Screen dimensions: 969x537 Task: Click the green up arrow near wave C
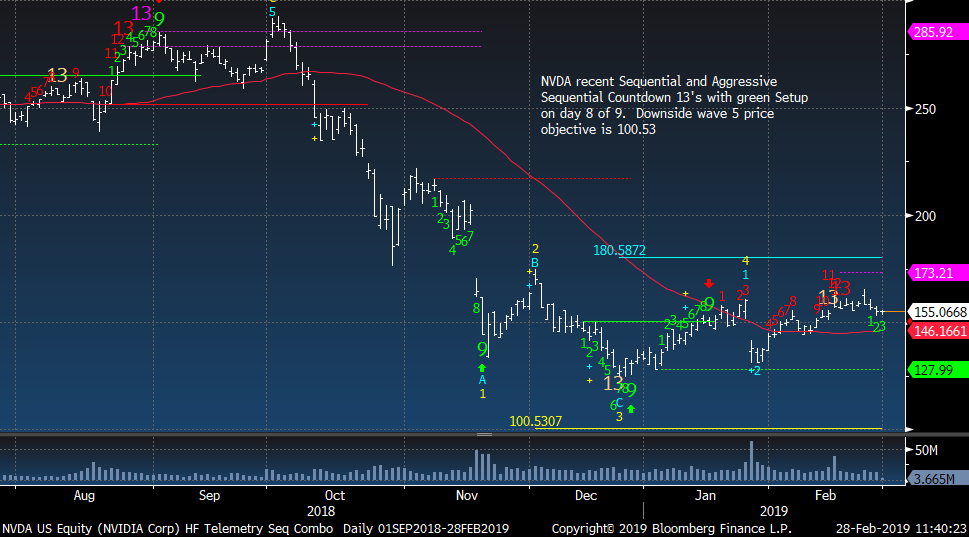point(631,408)
